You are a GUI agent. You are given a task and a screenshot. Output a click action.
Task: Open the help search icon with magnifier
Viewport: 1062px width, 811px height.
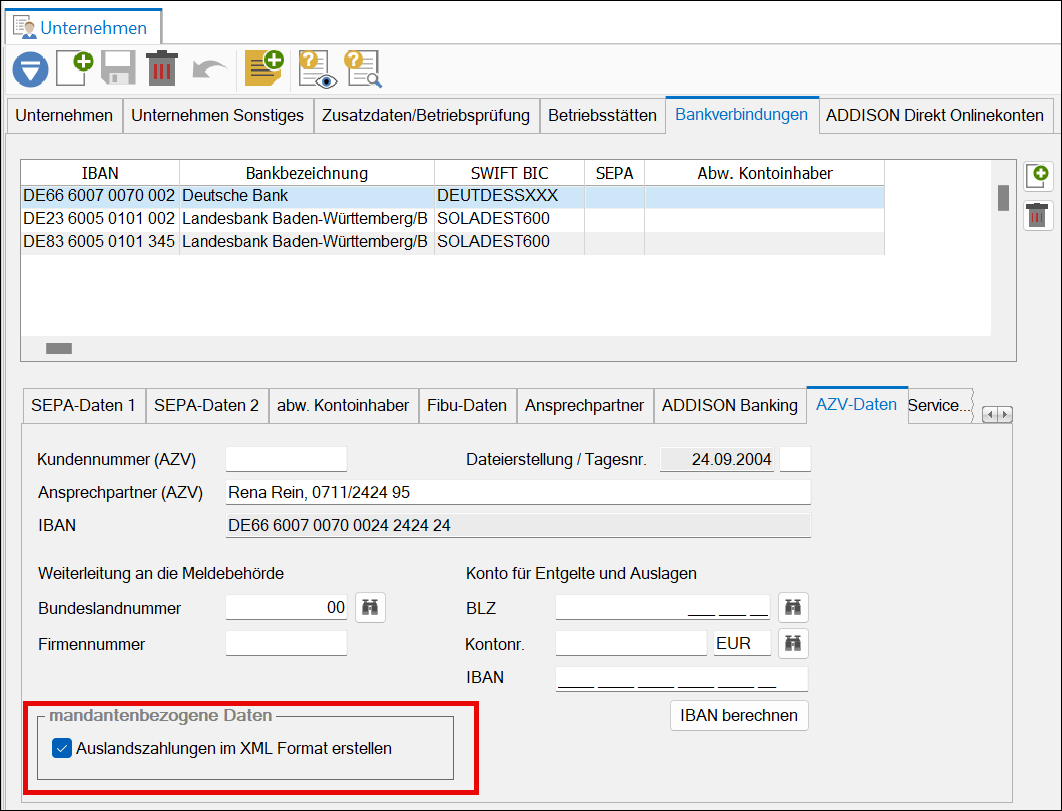pyautogui.click(x=363, y=69)
